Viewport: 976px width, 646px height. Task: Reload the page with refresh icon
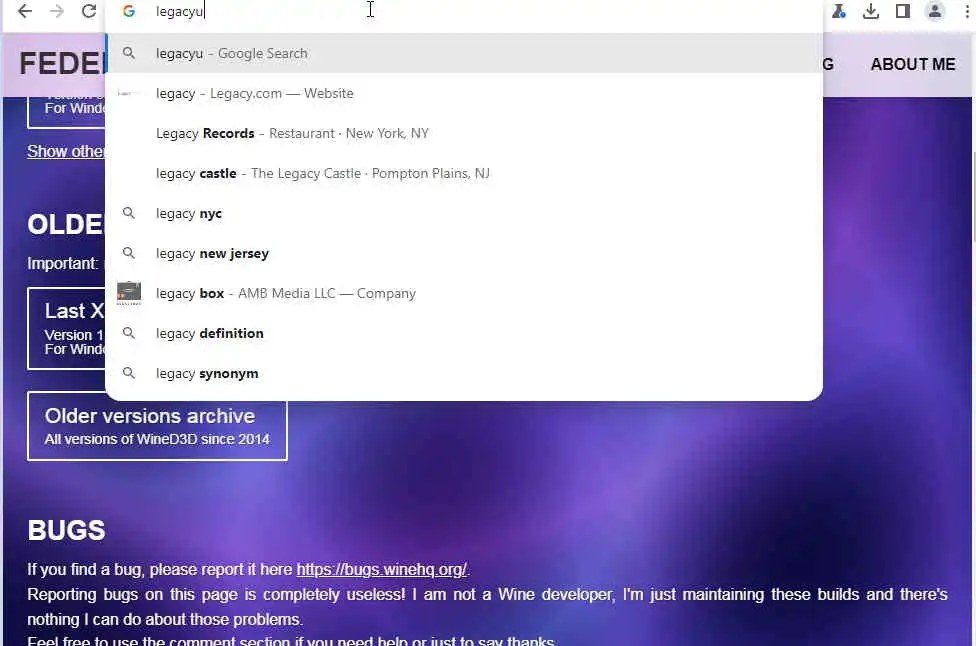[89, 11]
